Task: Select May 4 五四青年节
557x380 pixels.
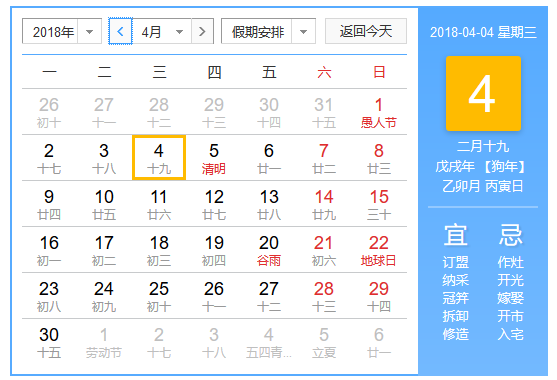Action: pyautogui.click(x=269, y=342)
